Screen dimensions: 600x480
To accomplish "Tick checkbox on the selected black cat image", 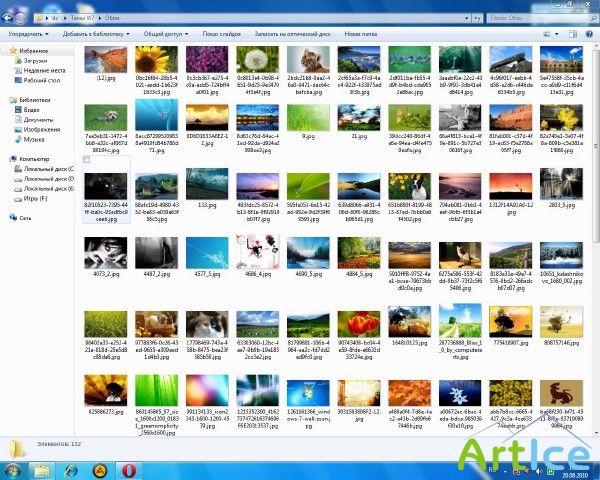I will tap(88, 159).
